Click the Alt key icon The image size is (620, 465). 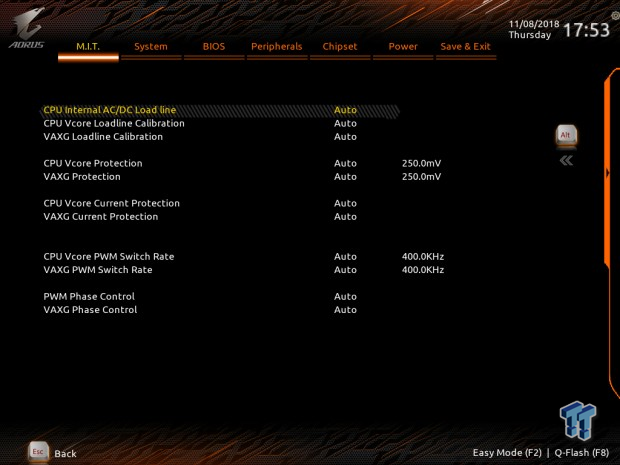[566, 136]
